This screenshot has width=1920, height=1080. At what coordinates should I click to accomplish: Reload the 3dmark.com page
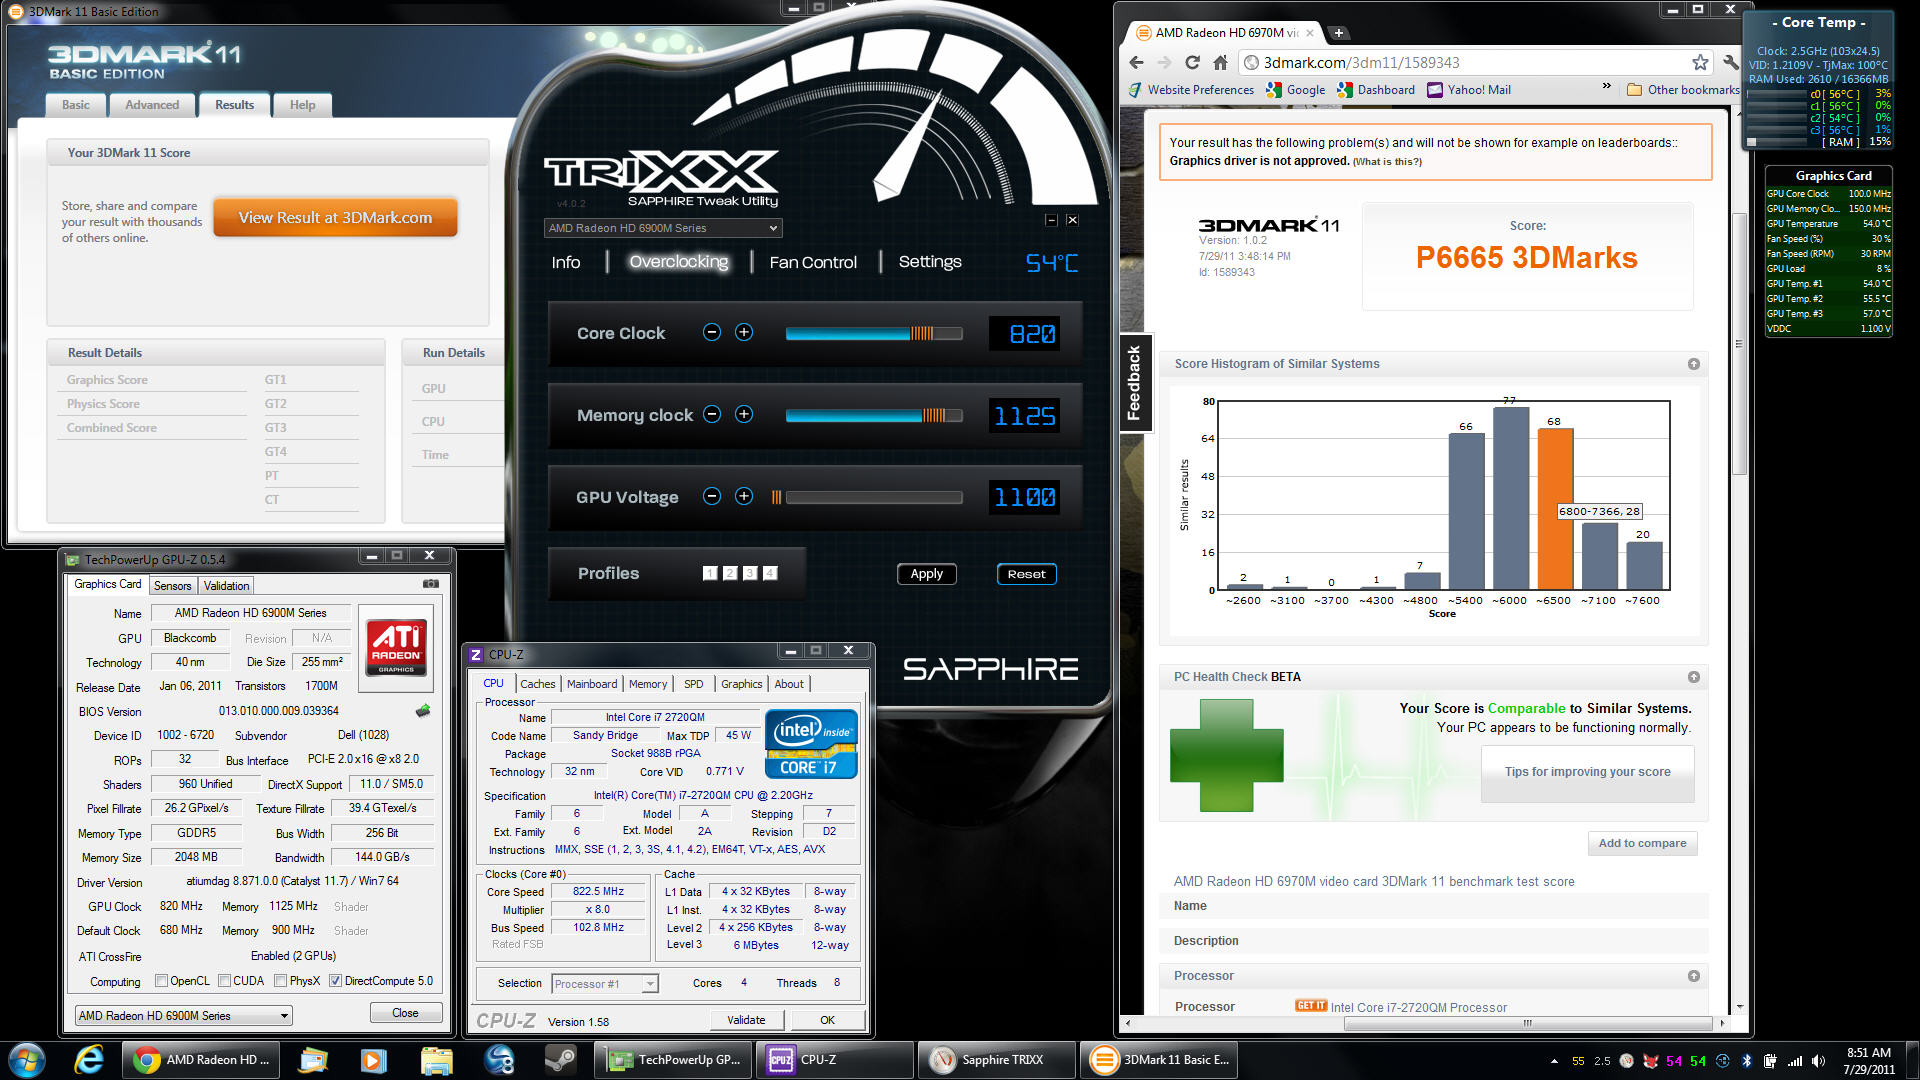click(x=1192, y=62)
